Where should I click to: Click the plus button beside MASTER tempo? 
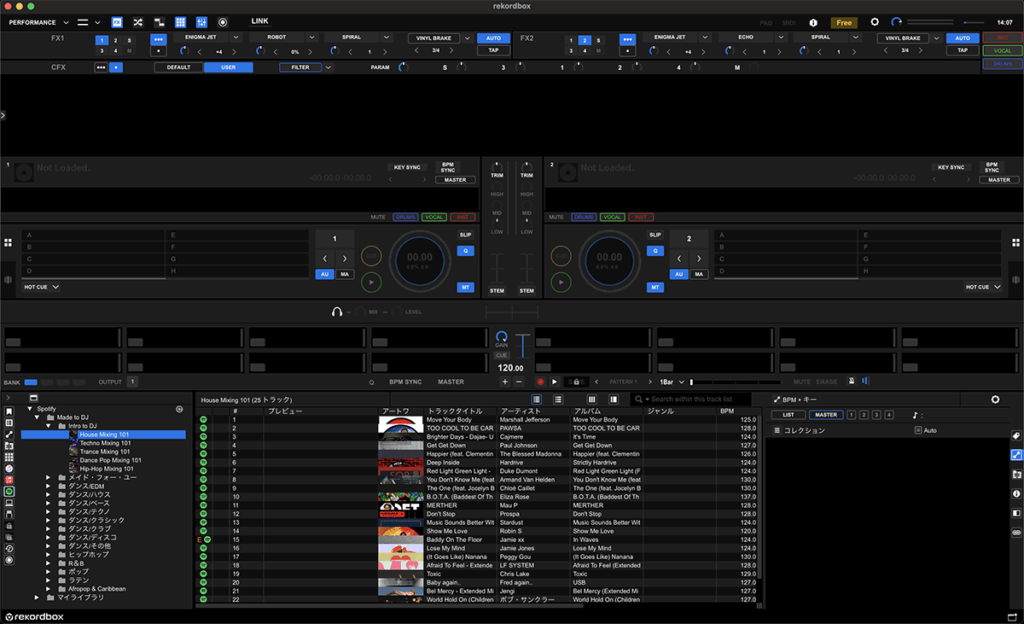coord(505,382)
